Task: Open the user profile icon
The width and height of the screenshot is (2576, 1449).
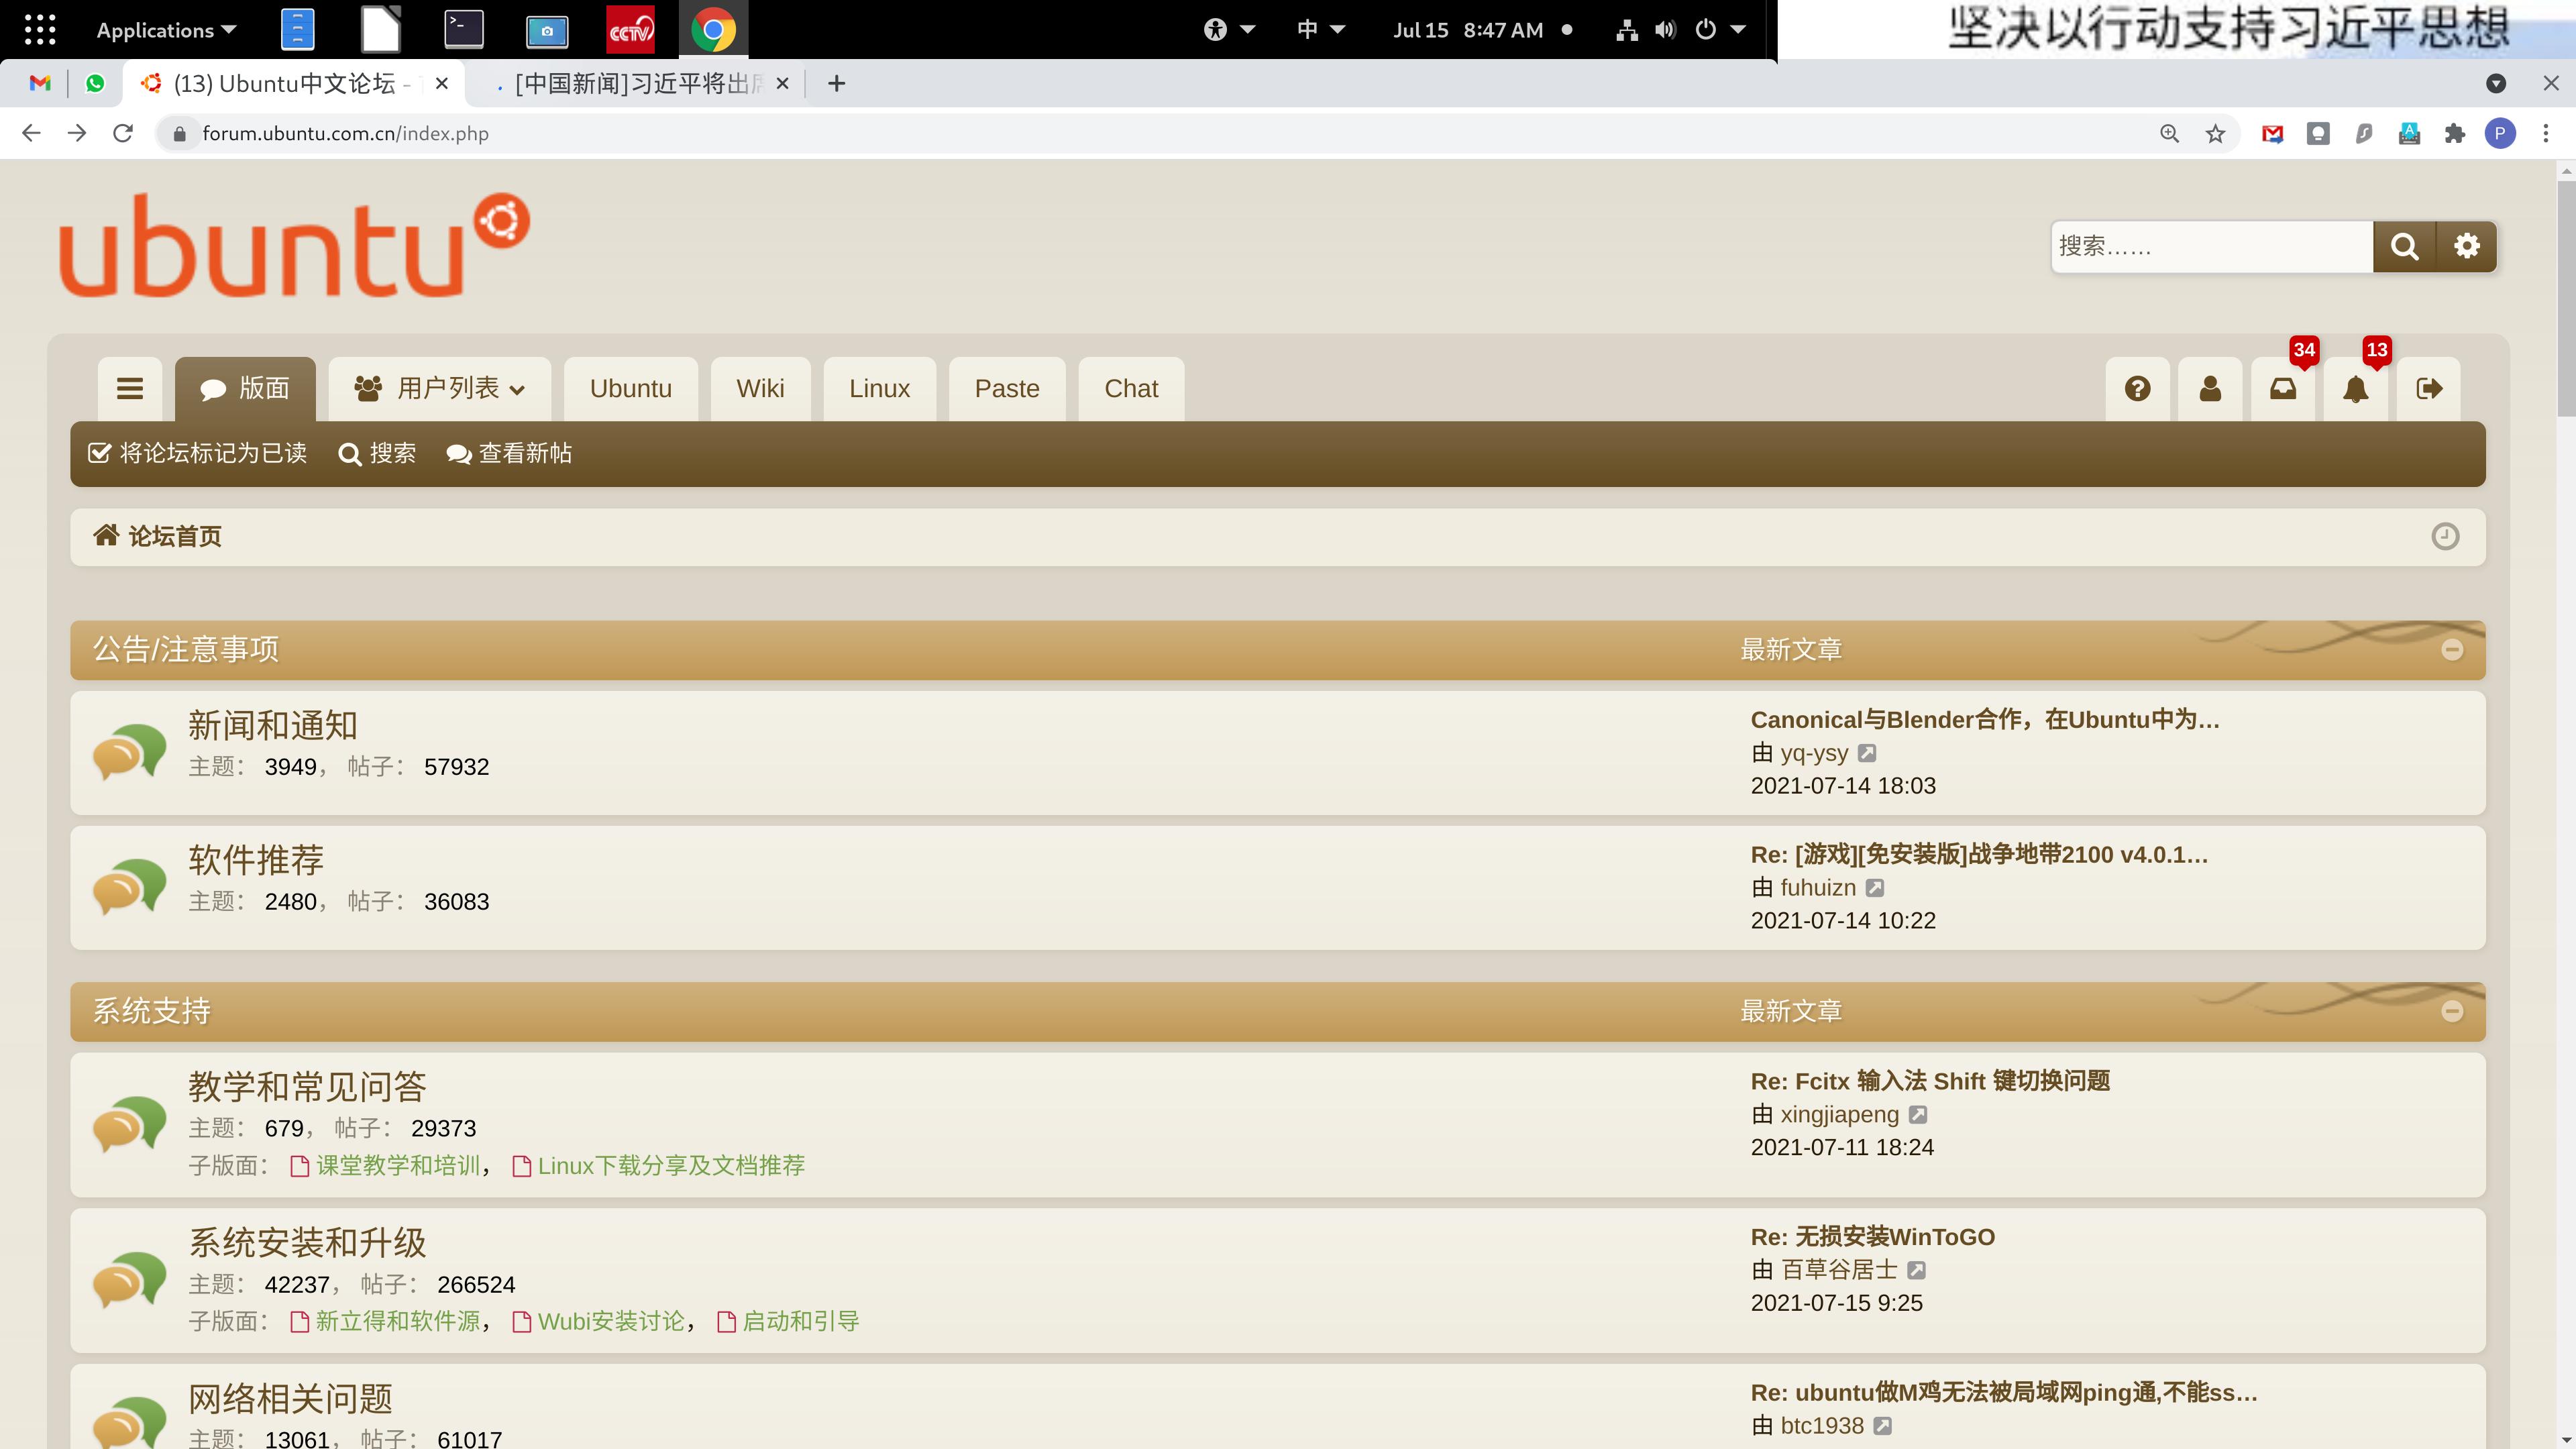Action: click(2211, 389)
